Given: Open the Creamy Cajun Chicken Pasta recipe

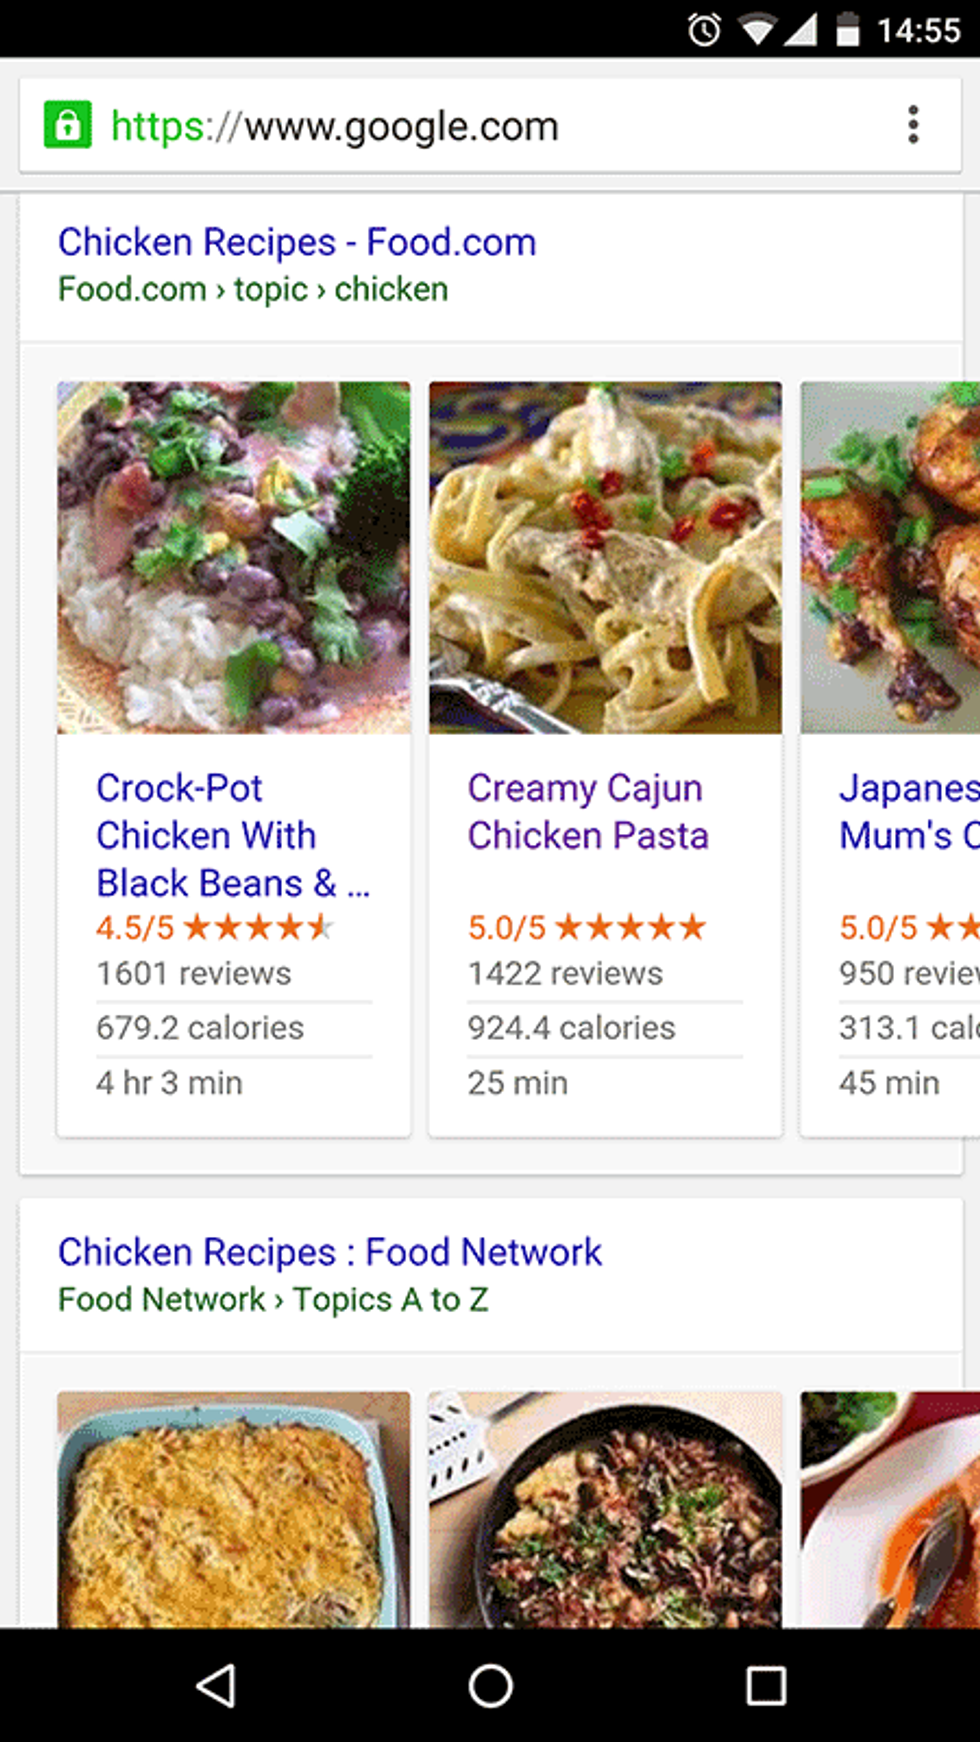Looking at the screenshot, I should 588,811.
